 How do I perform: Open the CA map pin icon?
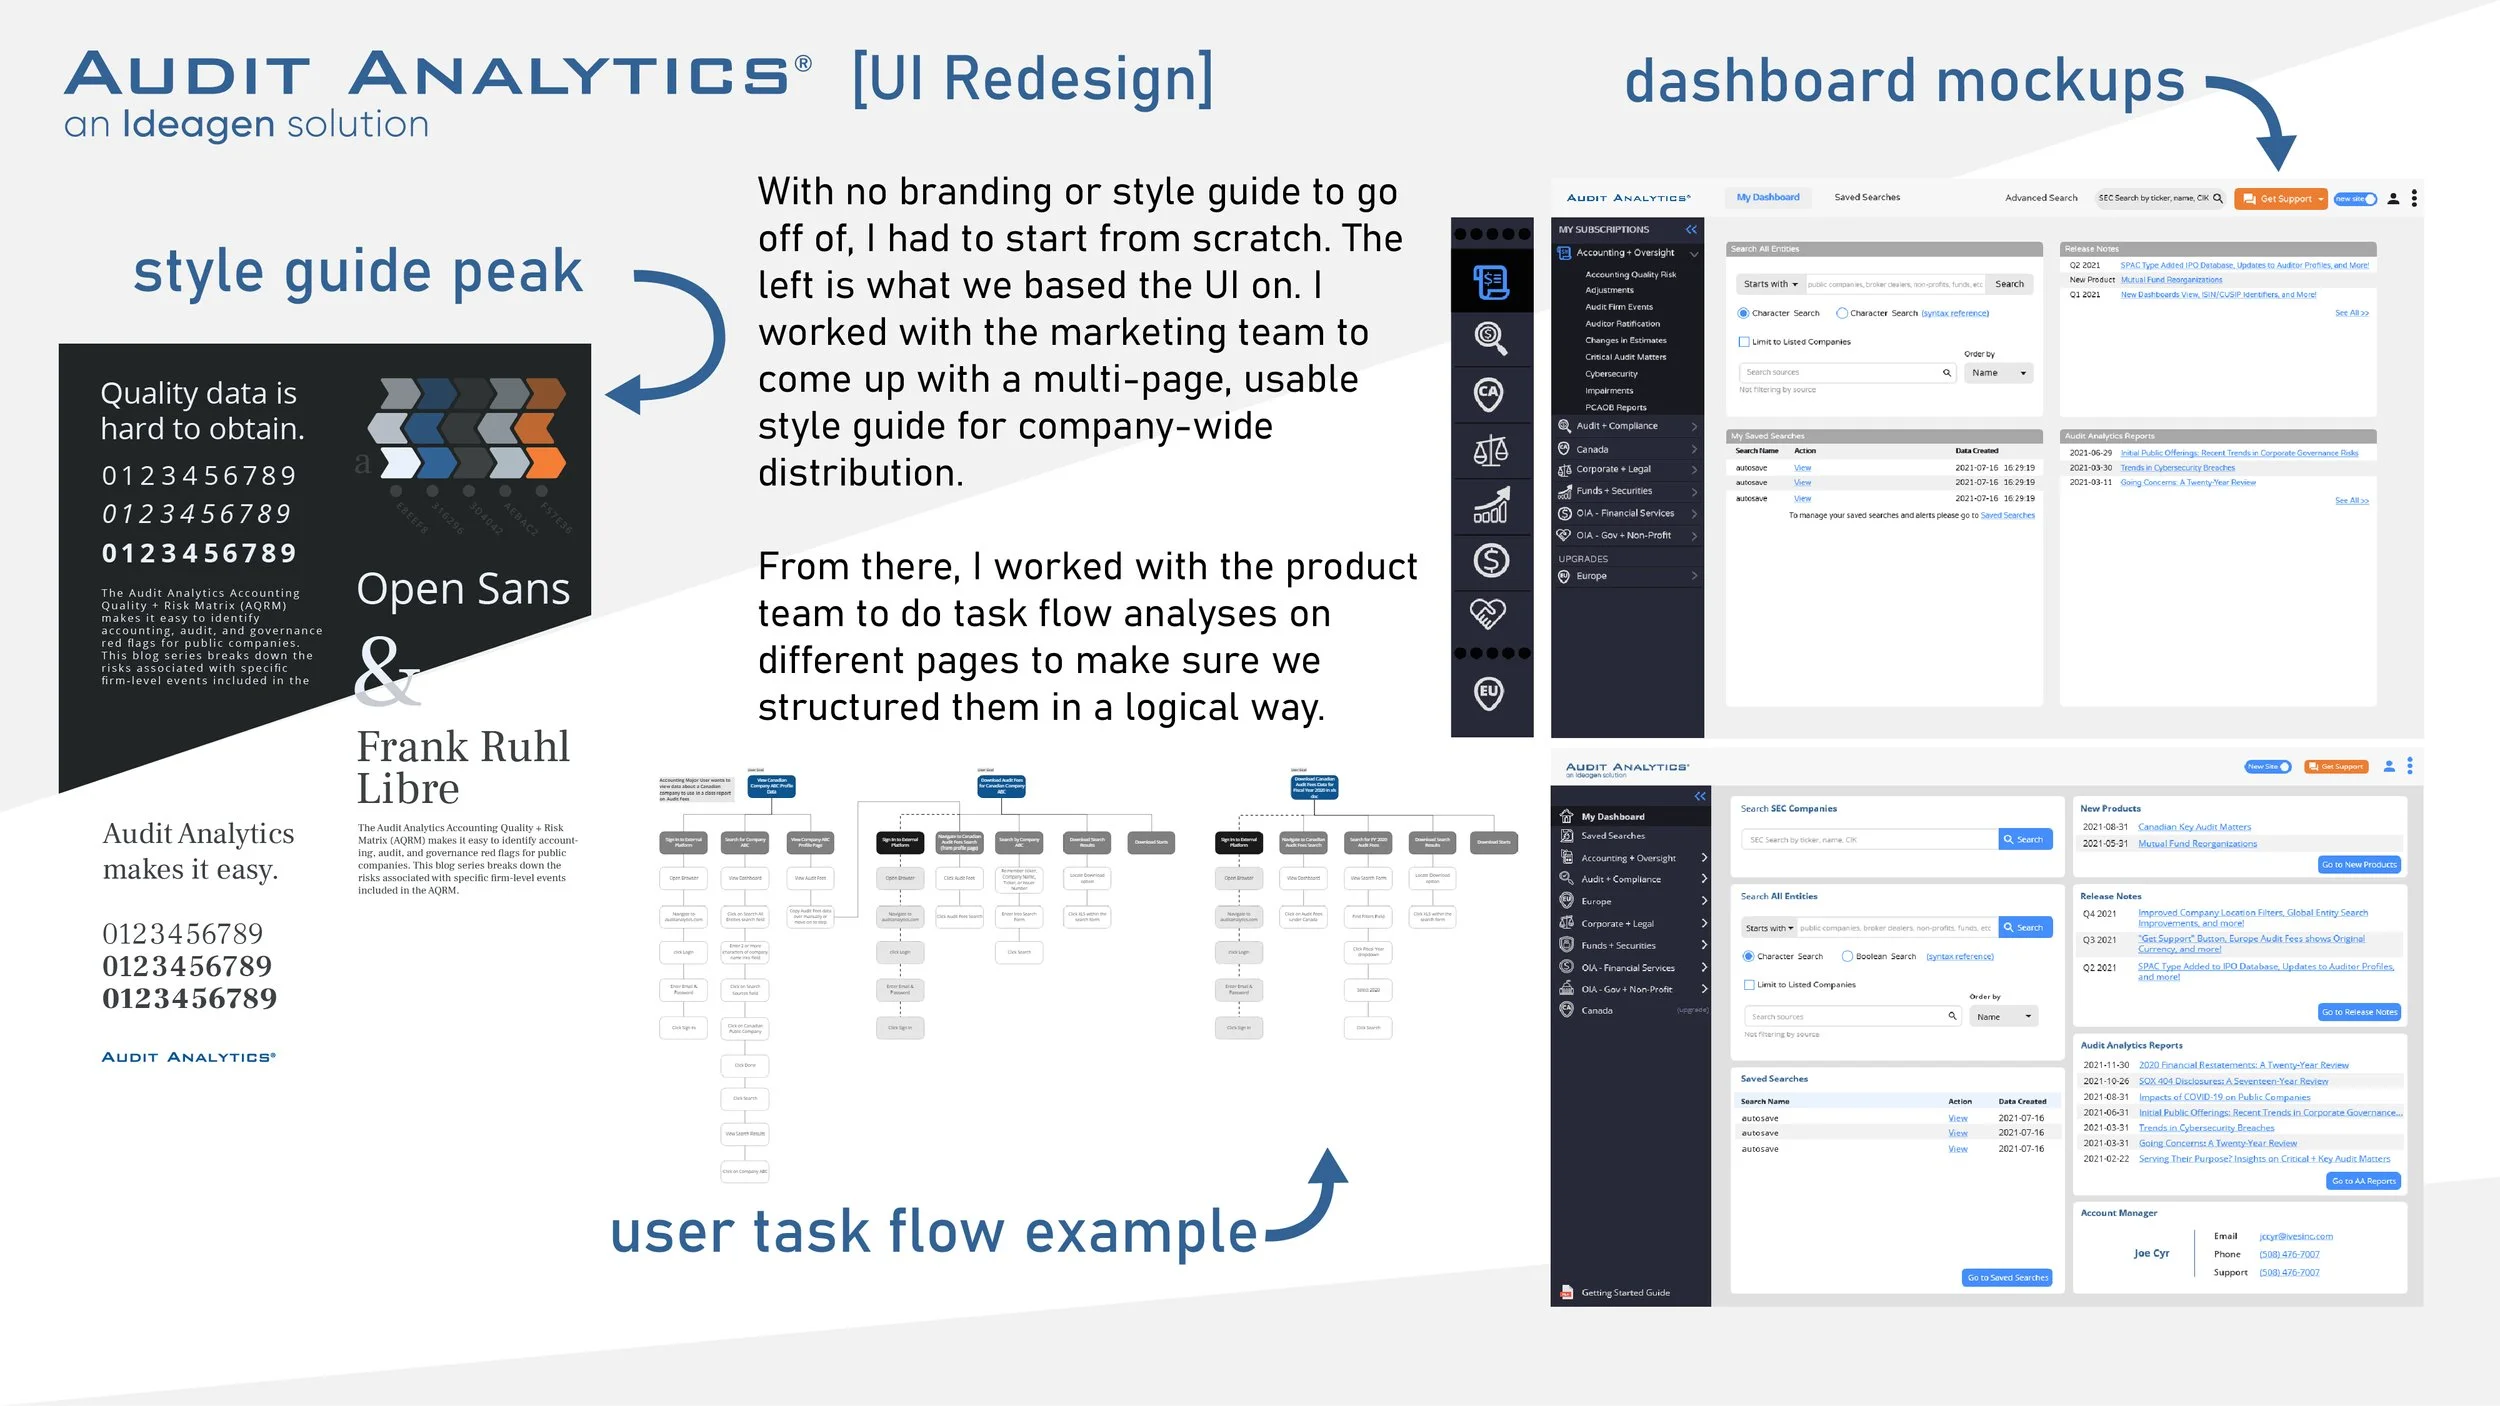point(1489,394)
